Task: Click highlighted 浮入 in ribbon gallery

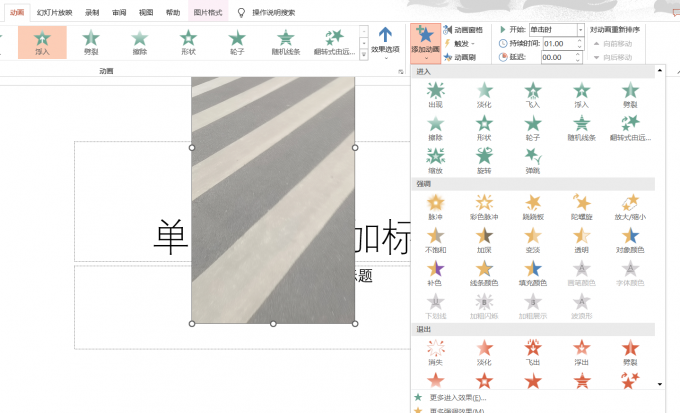Action: click(42, 42)
